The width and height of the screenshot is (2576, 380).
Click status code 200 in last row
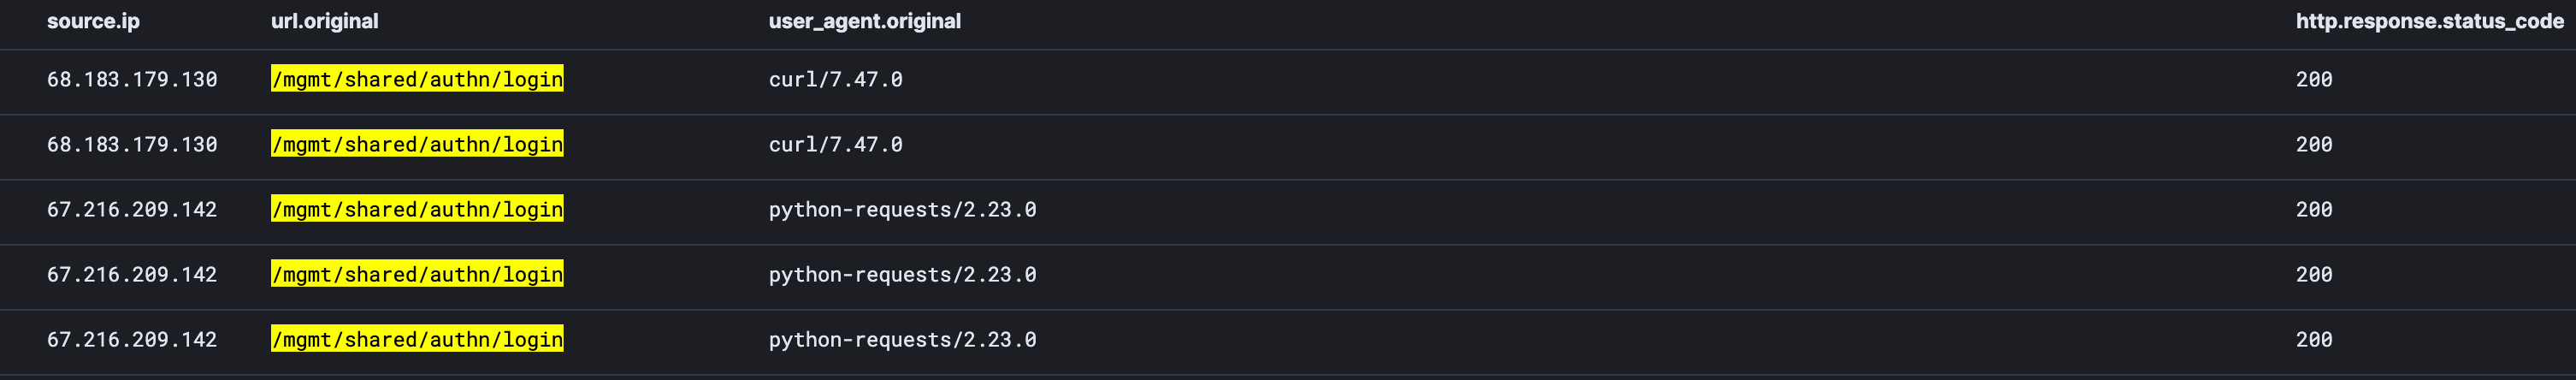(2313, 340)
